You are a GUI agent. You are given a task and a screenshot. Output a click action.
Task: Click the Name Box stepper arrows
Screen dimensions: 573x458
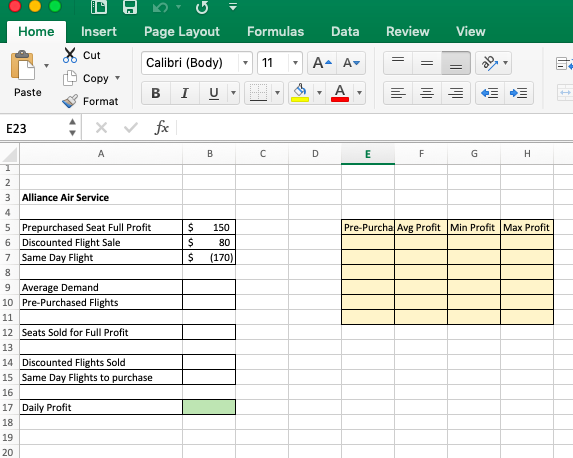72,127
